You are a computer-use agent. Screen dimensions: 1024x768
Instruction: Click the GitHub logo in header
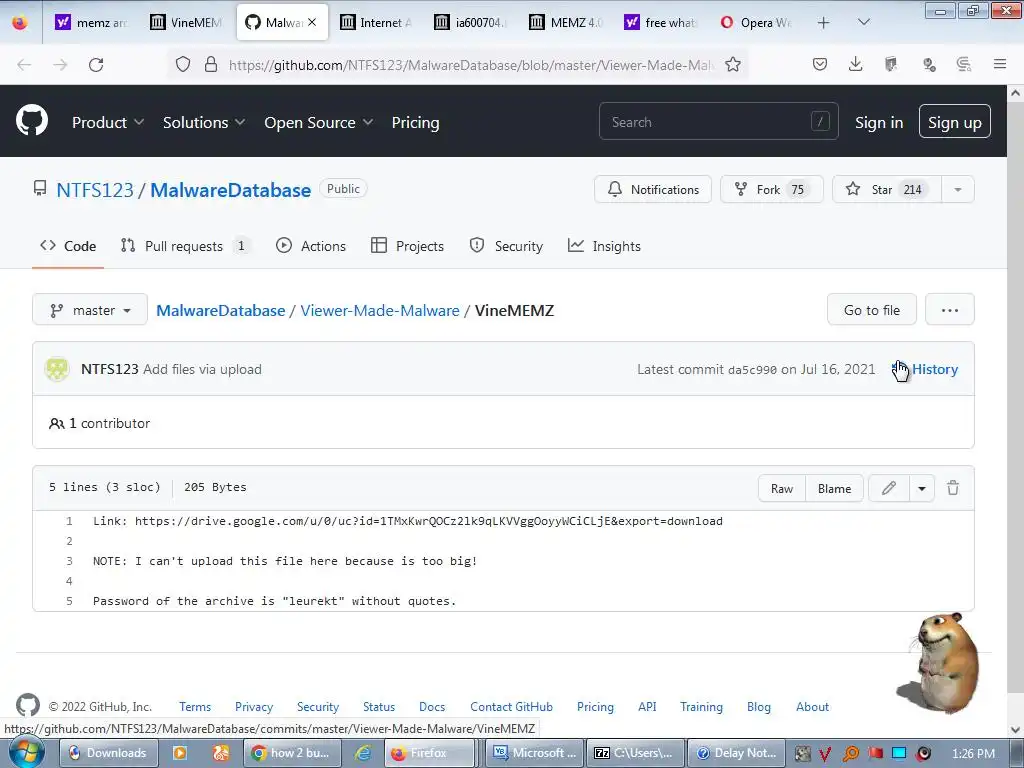tap(31, 120)
